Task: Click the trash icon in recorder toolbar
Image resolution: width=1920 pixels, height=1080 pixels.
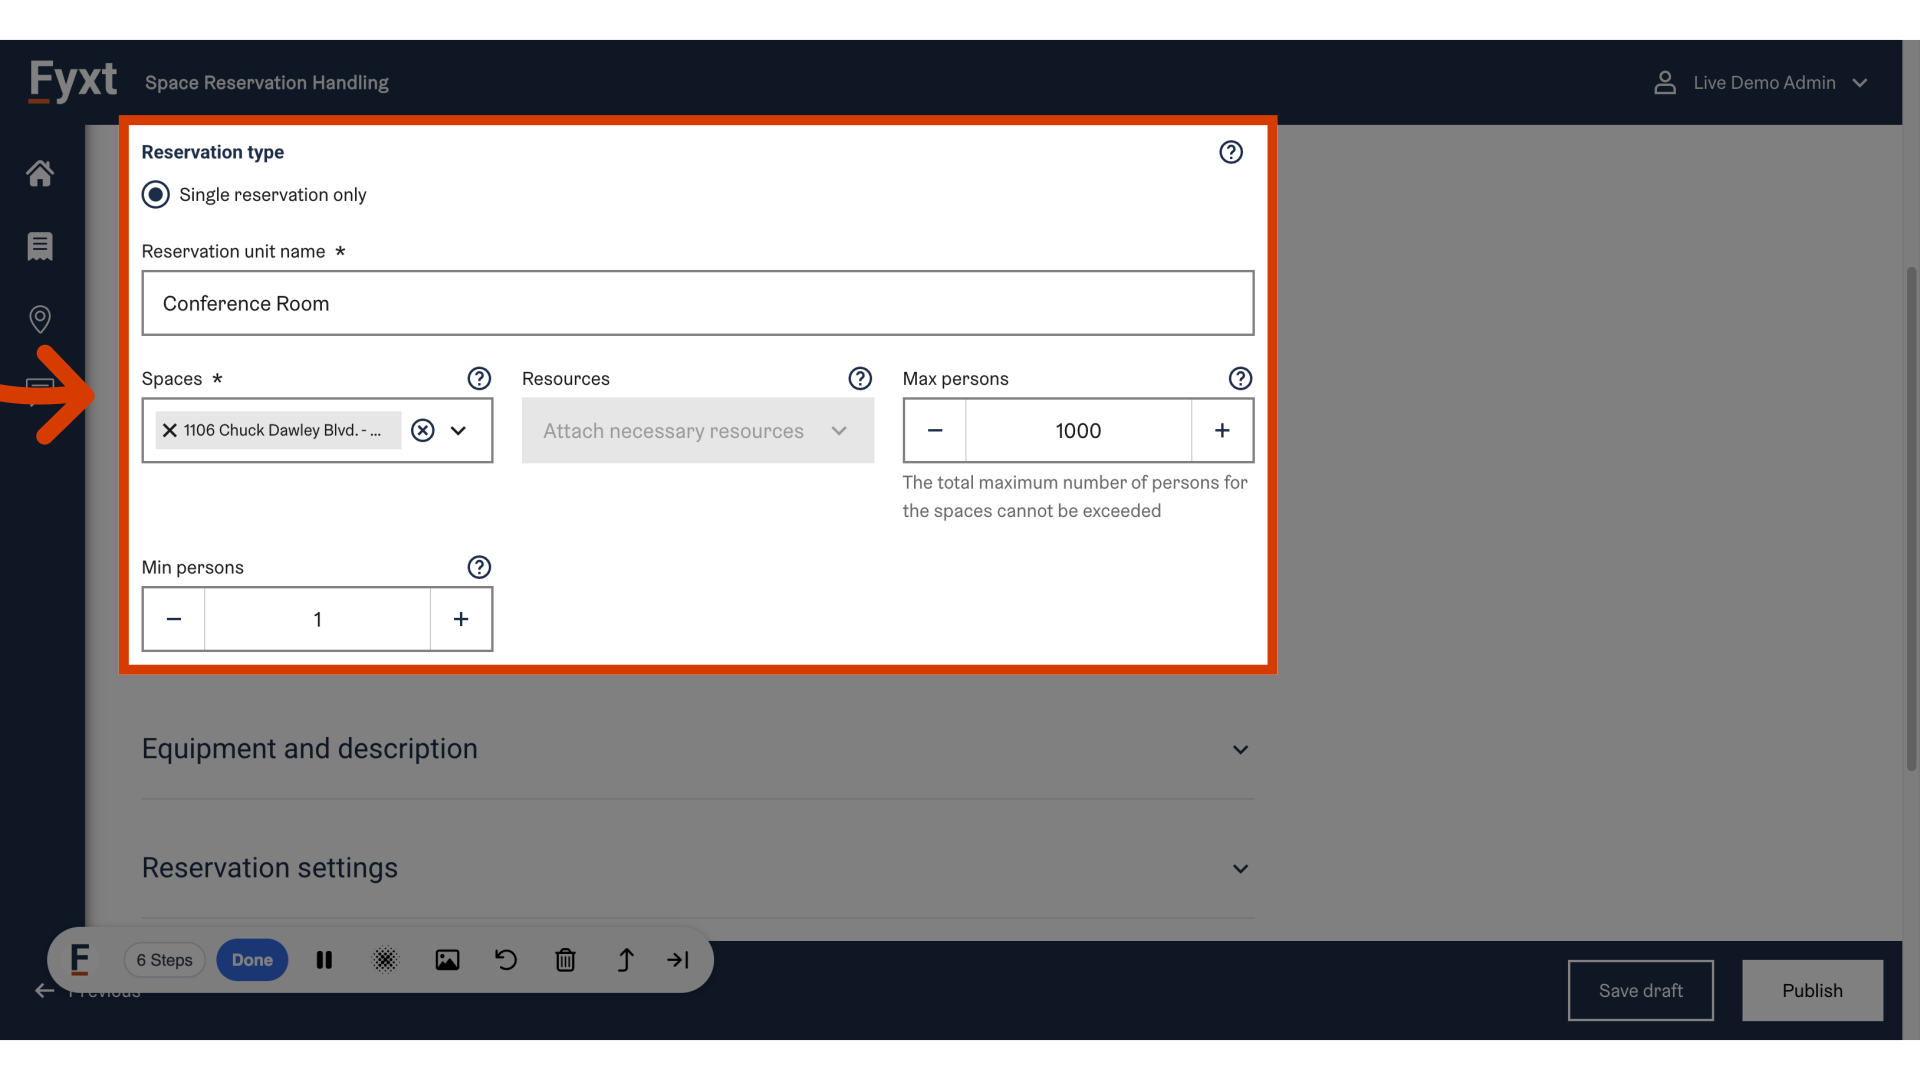Action: (x=565, y=960)
